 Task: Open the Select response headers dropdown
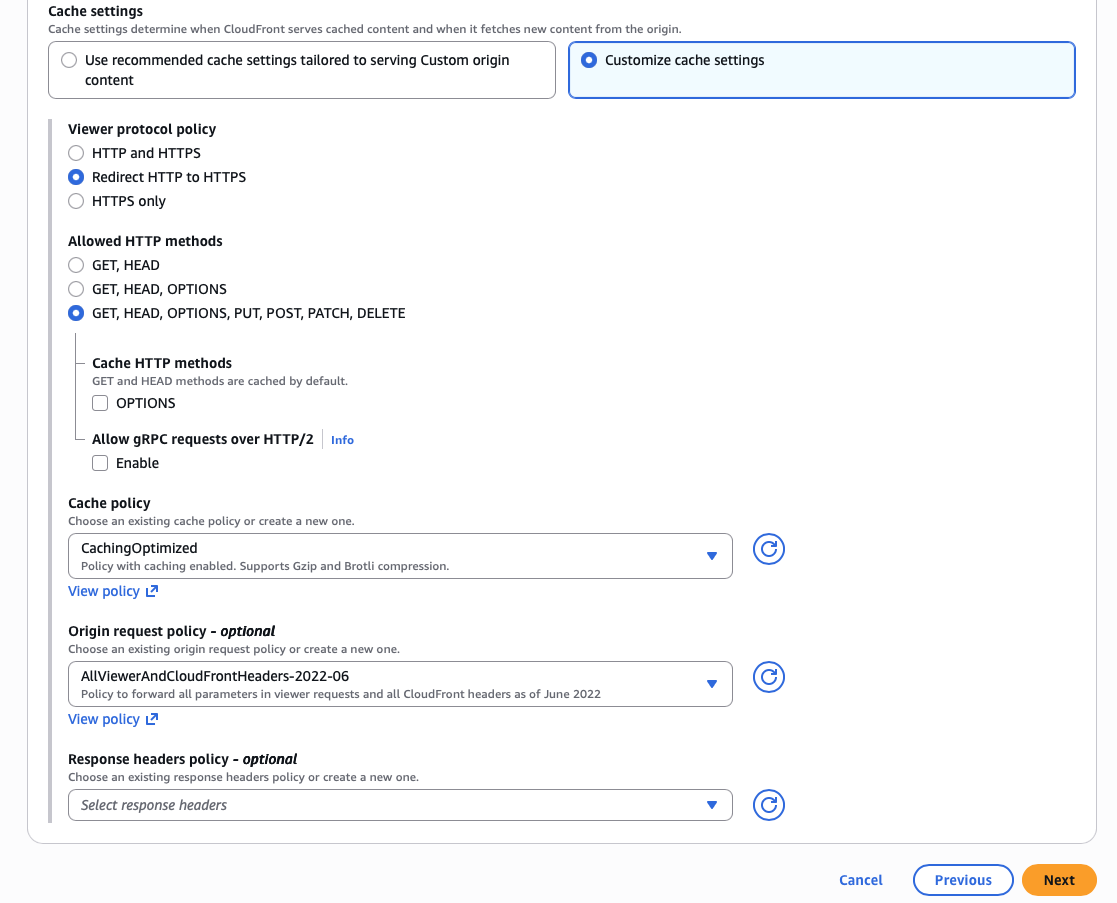point(400,805)
